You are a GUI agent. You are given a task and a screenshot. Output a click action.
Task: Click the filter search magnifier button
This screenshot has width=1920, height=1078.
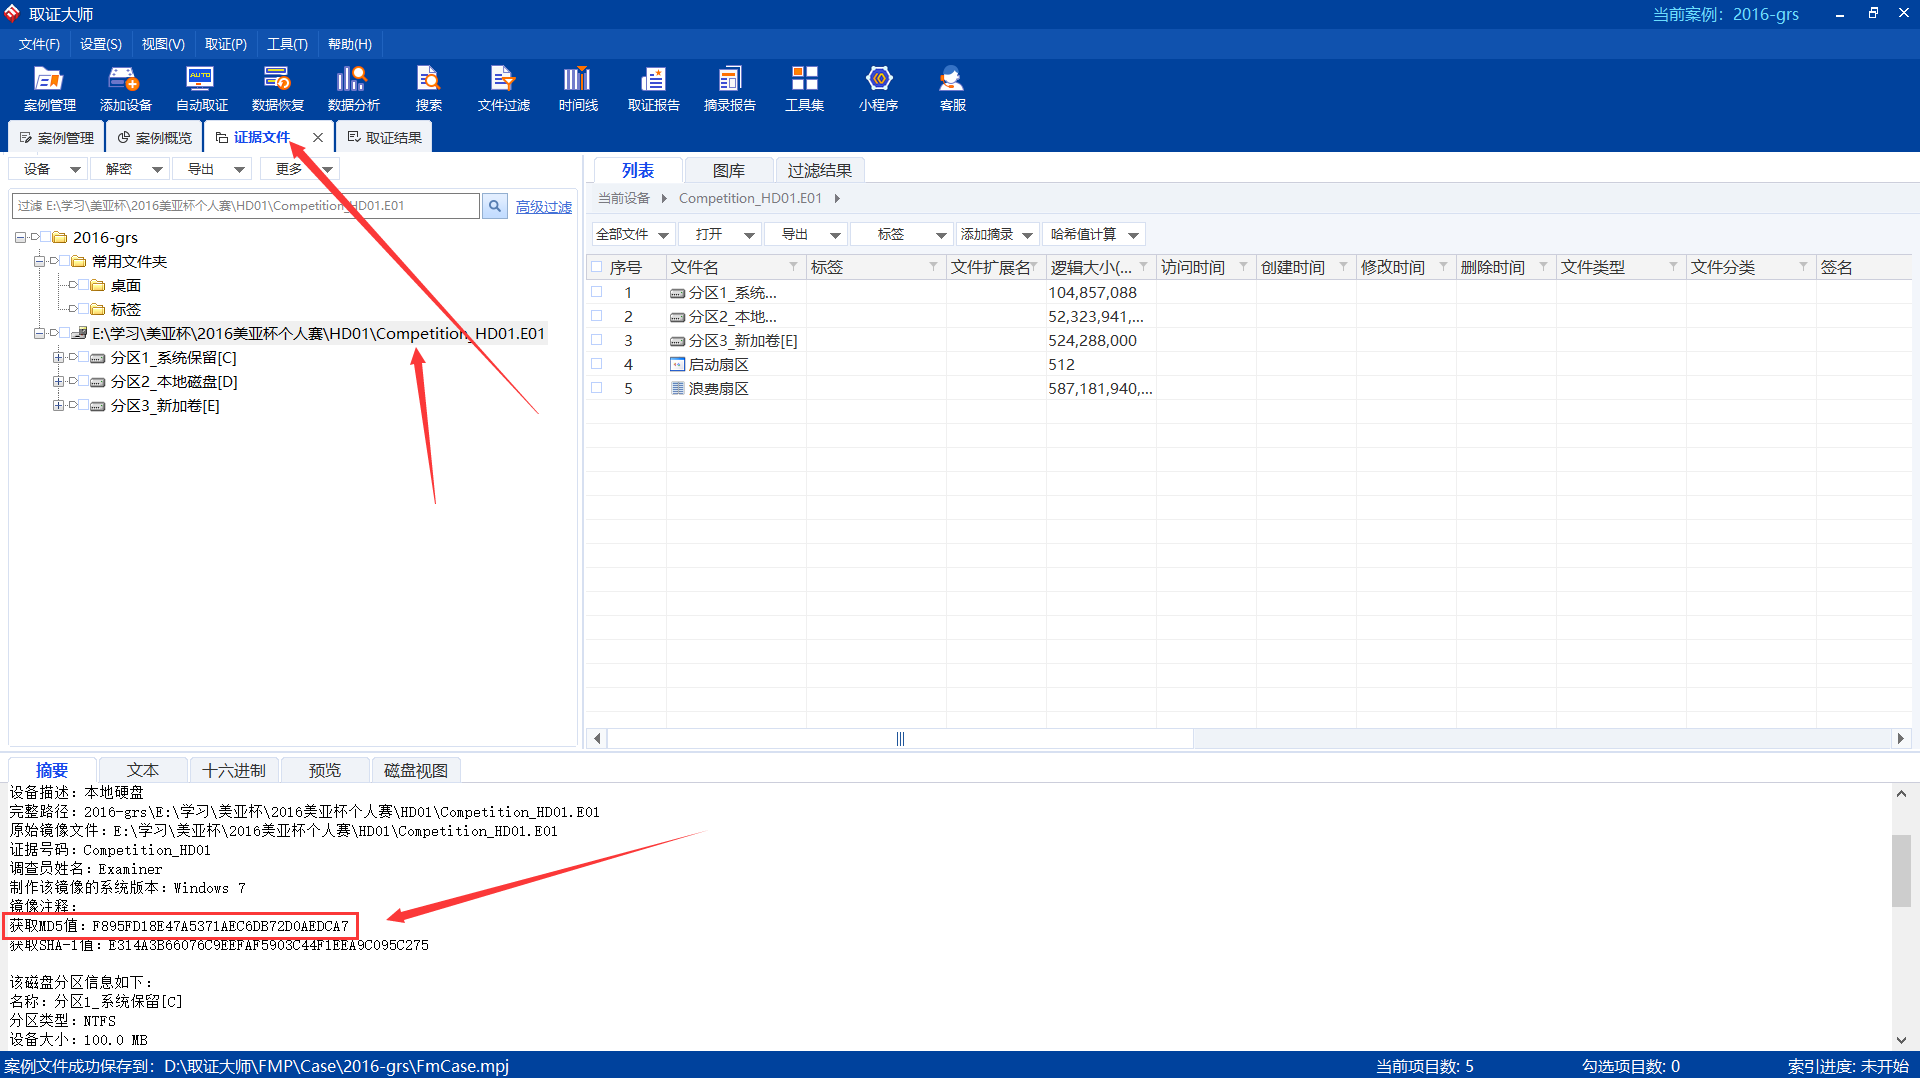(x=494, y=206)
